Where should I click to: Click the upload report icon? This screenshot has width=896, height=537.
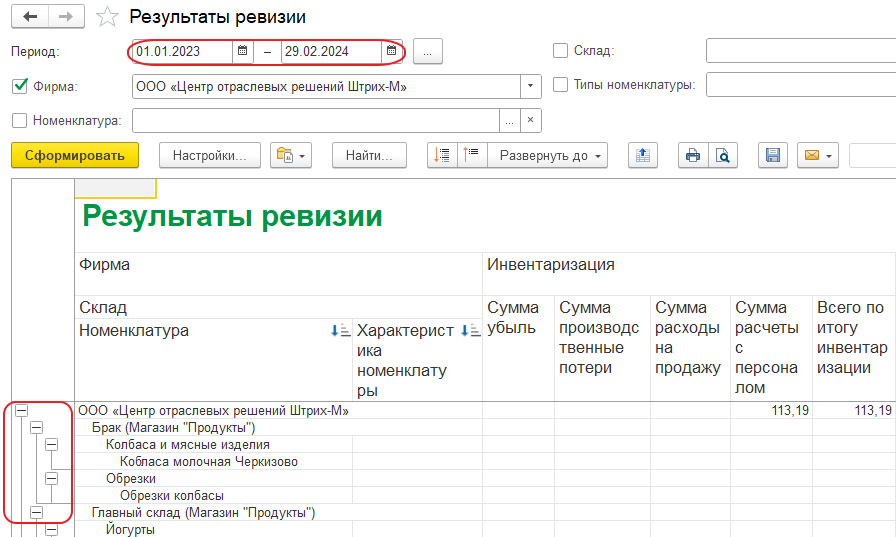[x=643, y=155]
